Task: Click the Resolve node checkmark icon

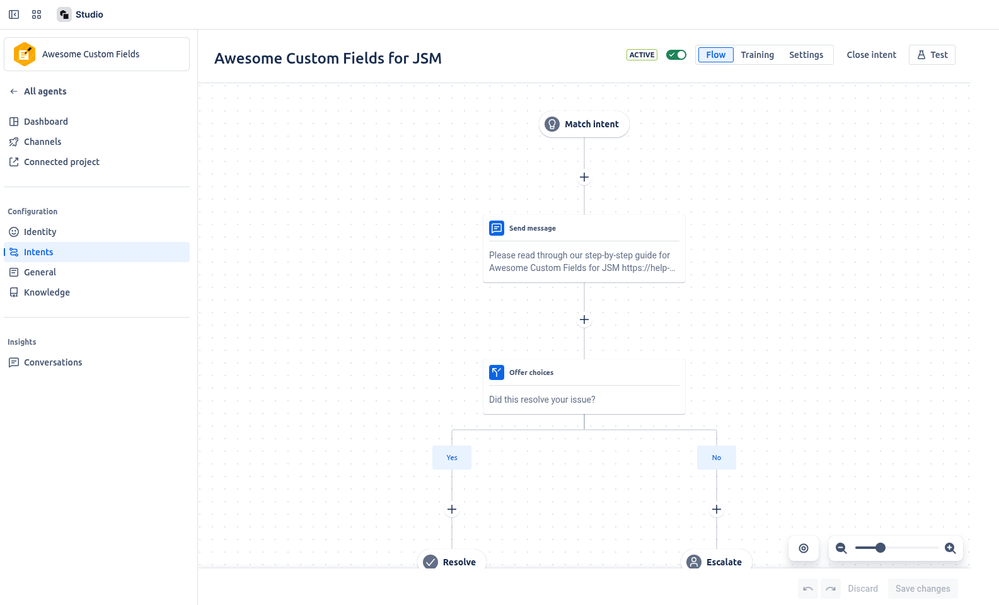Action: tap(431, 562)
